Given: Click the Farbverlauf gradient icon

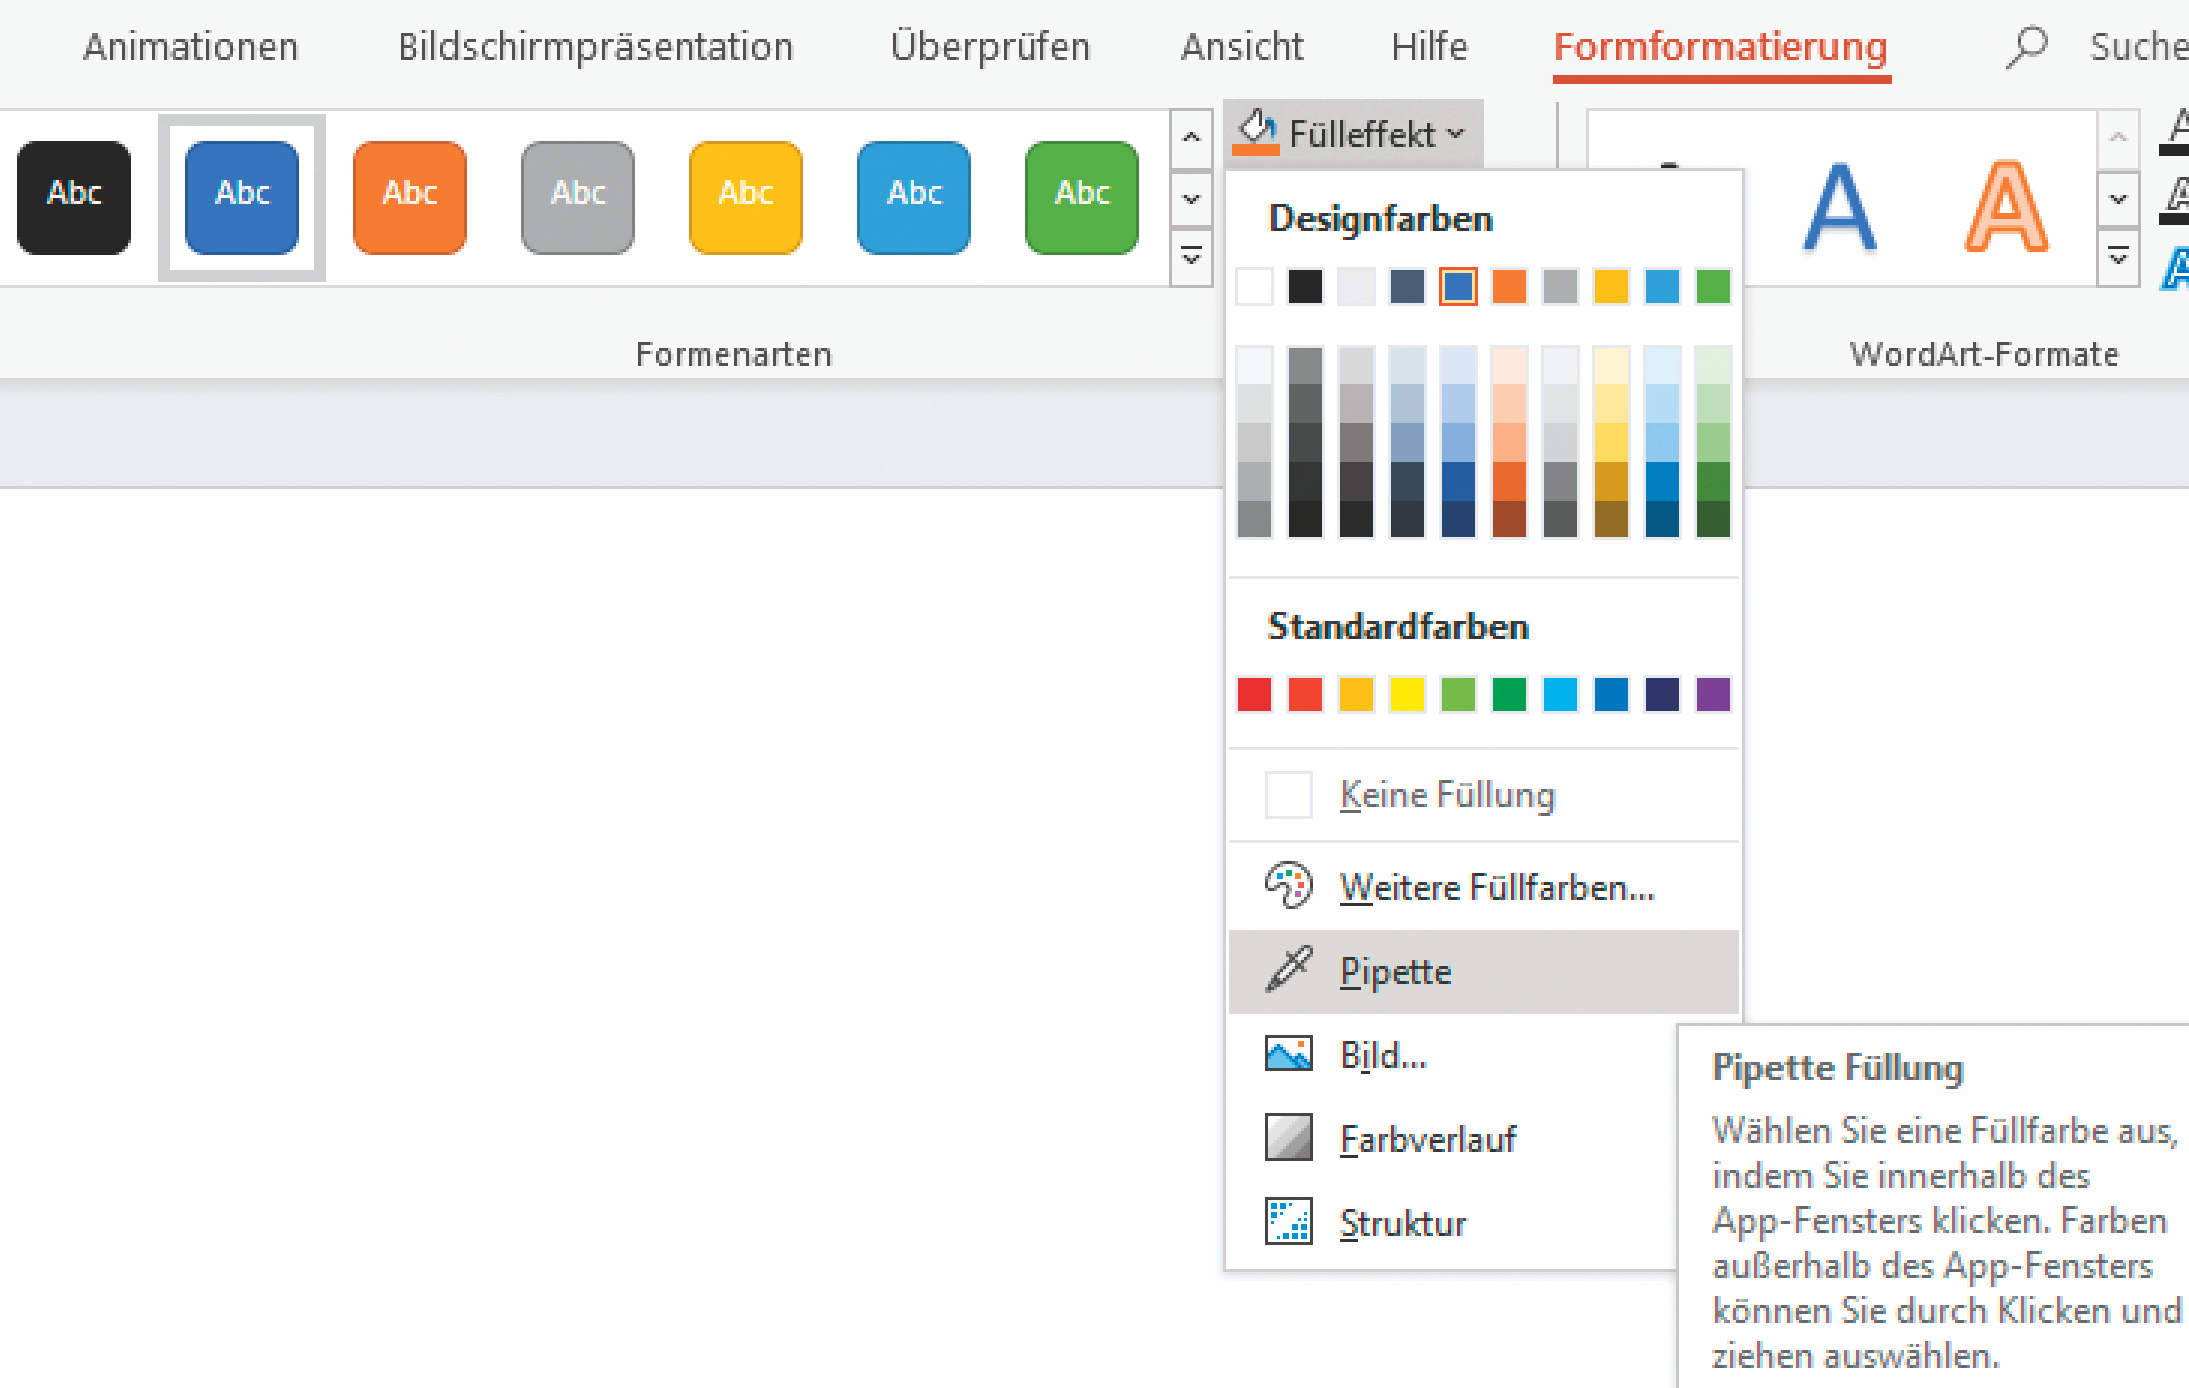Looking at the screenshot, I should [1288, 1138].
